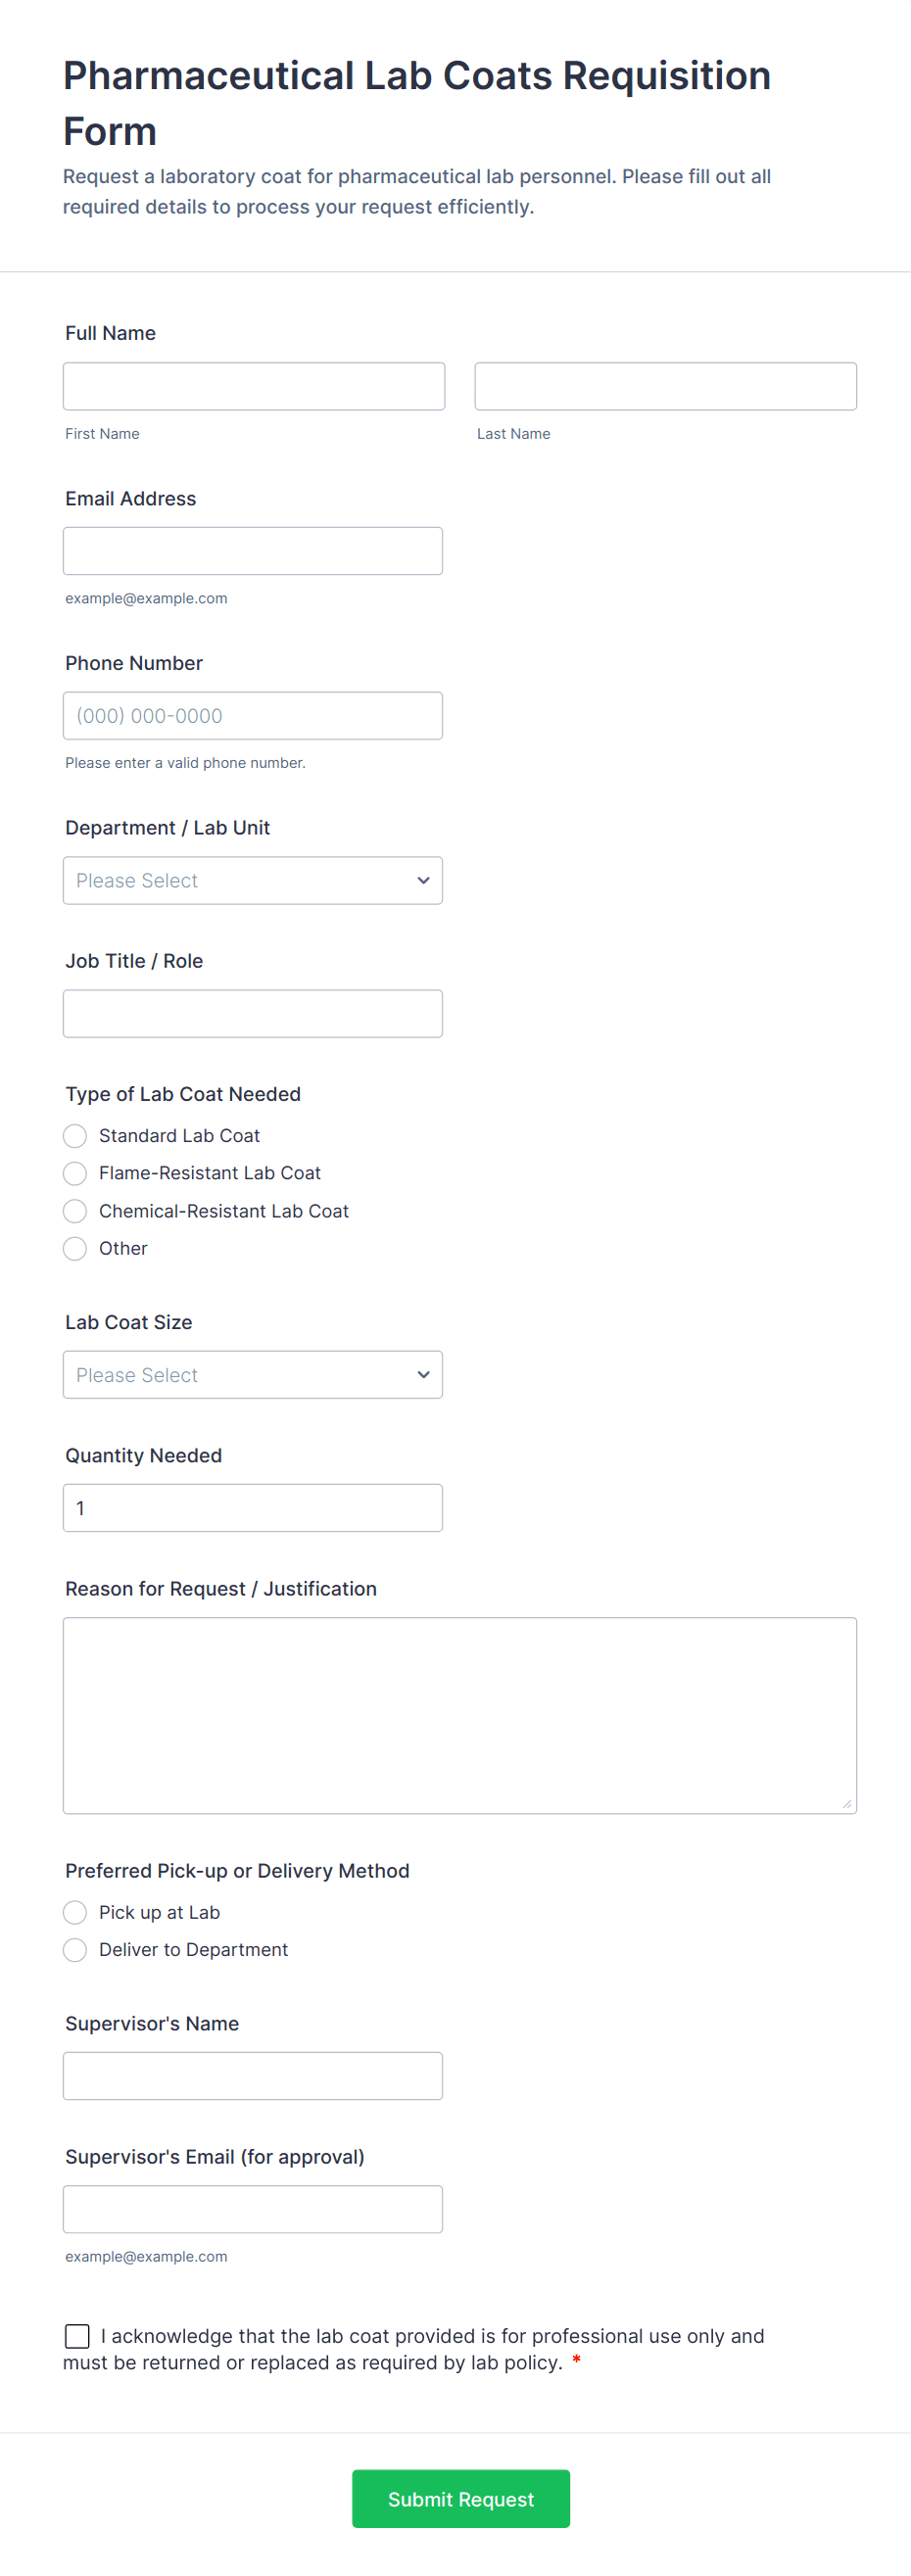
Task: Select Standard Lab Coat option
Action: point(75,1136)
